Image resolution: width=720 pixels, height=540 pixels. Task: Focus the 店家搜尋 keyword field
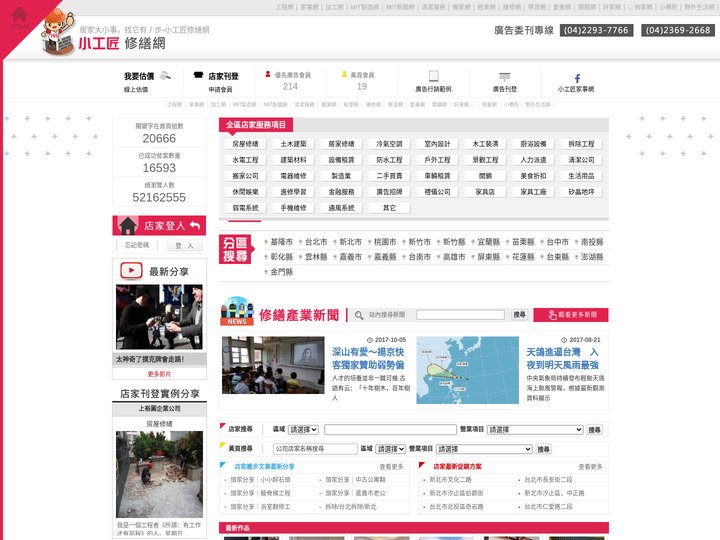click(x=390, y=430)
